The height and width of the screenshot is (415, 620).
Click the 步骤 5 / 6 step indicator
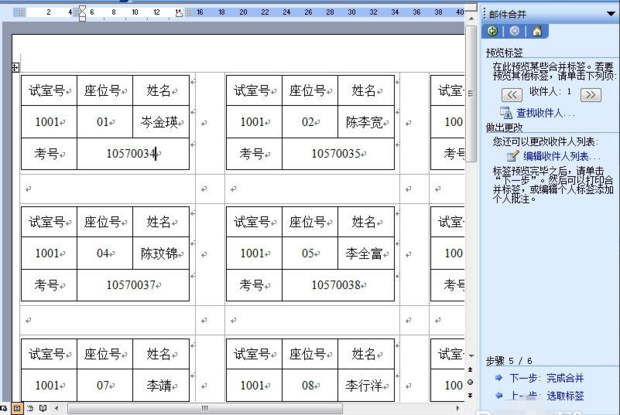coord(509,360)
